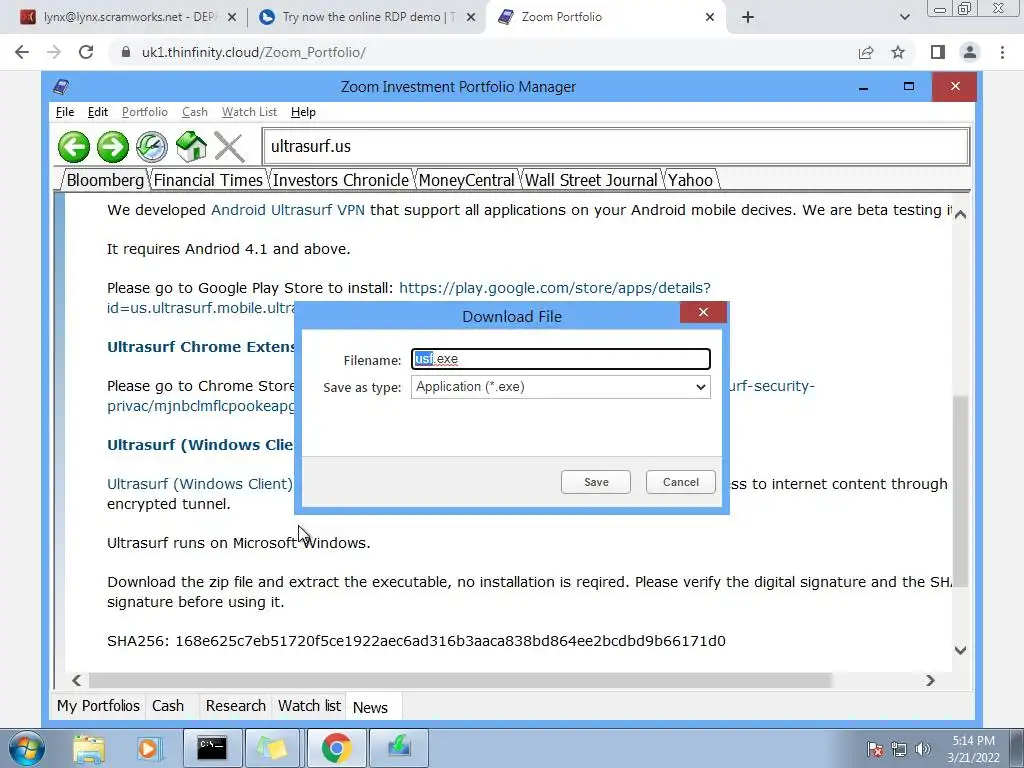Click the volume speaker tray icon

(x=923, y=749)
